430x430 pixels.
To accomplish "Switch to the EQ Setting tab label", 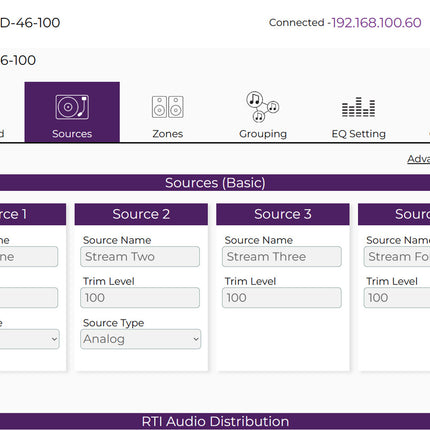I will coord(359,134).
